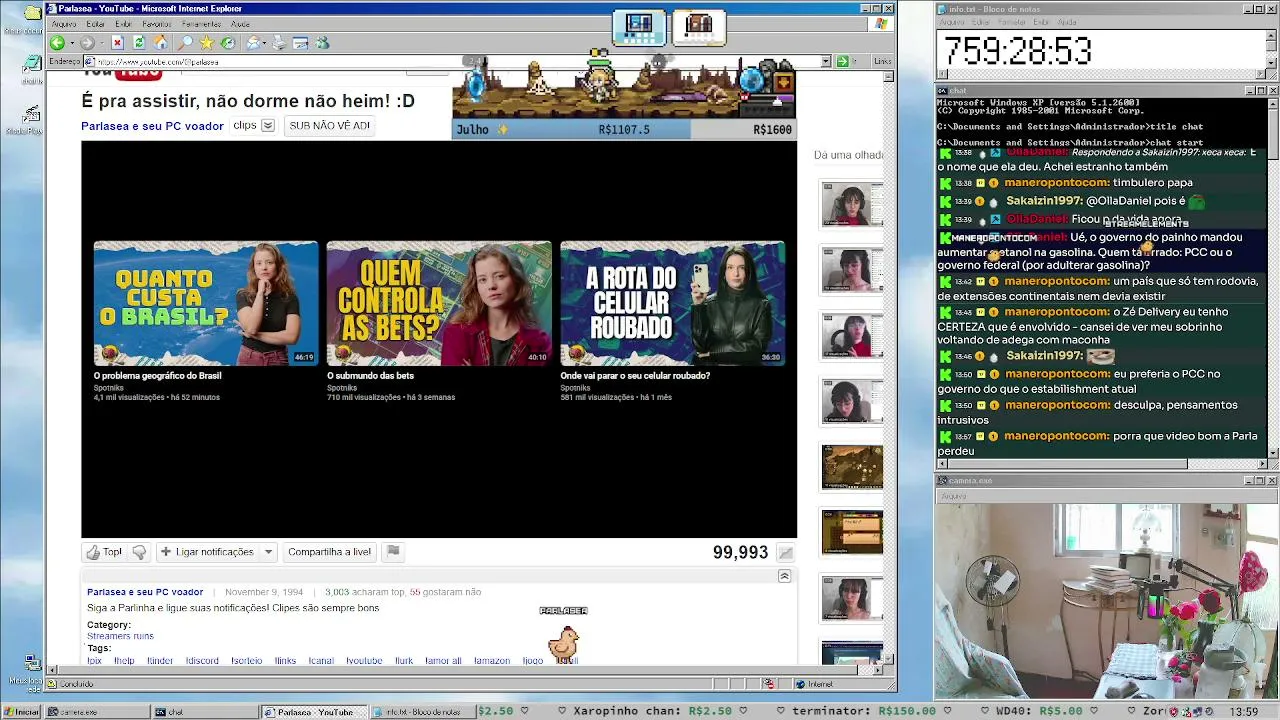This screenshot has width=1280, height=720.
Task: Open the Arquivo menu in Internet Explorer
Action: point(63,24)
